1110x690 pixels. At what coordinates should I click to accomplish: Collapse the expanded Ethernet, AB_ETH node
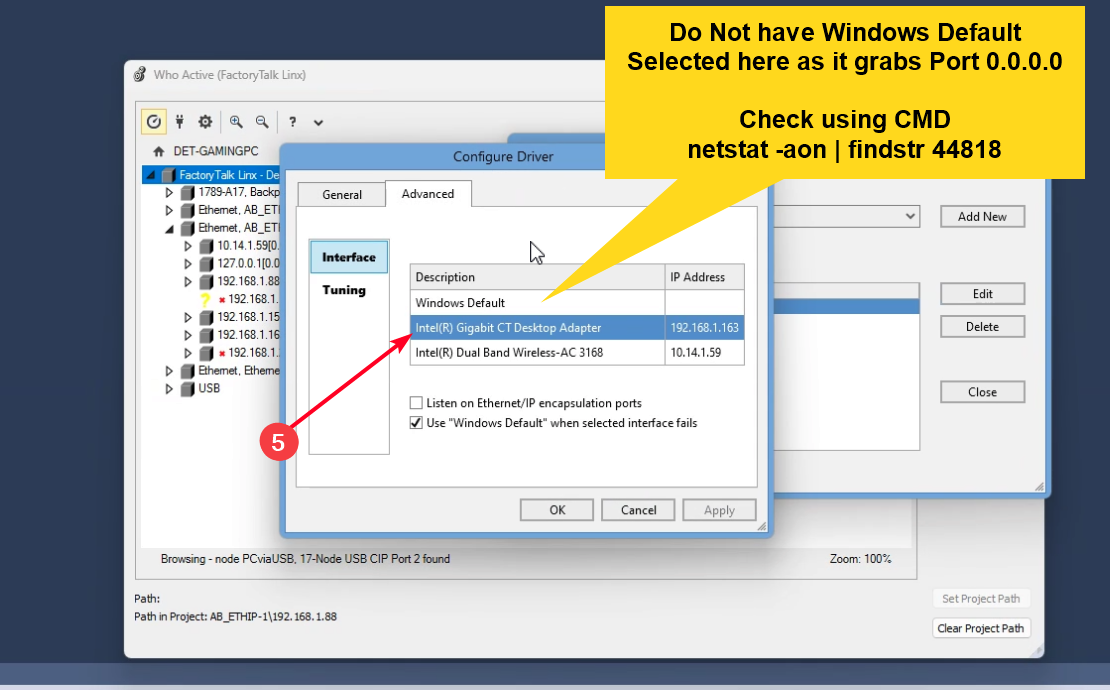(169, 229)
